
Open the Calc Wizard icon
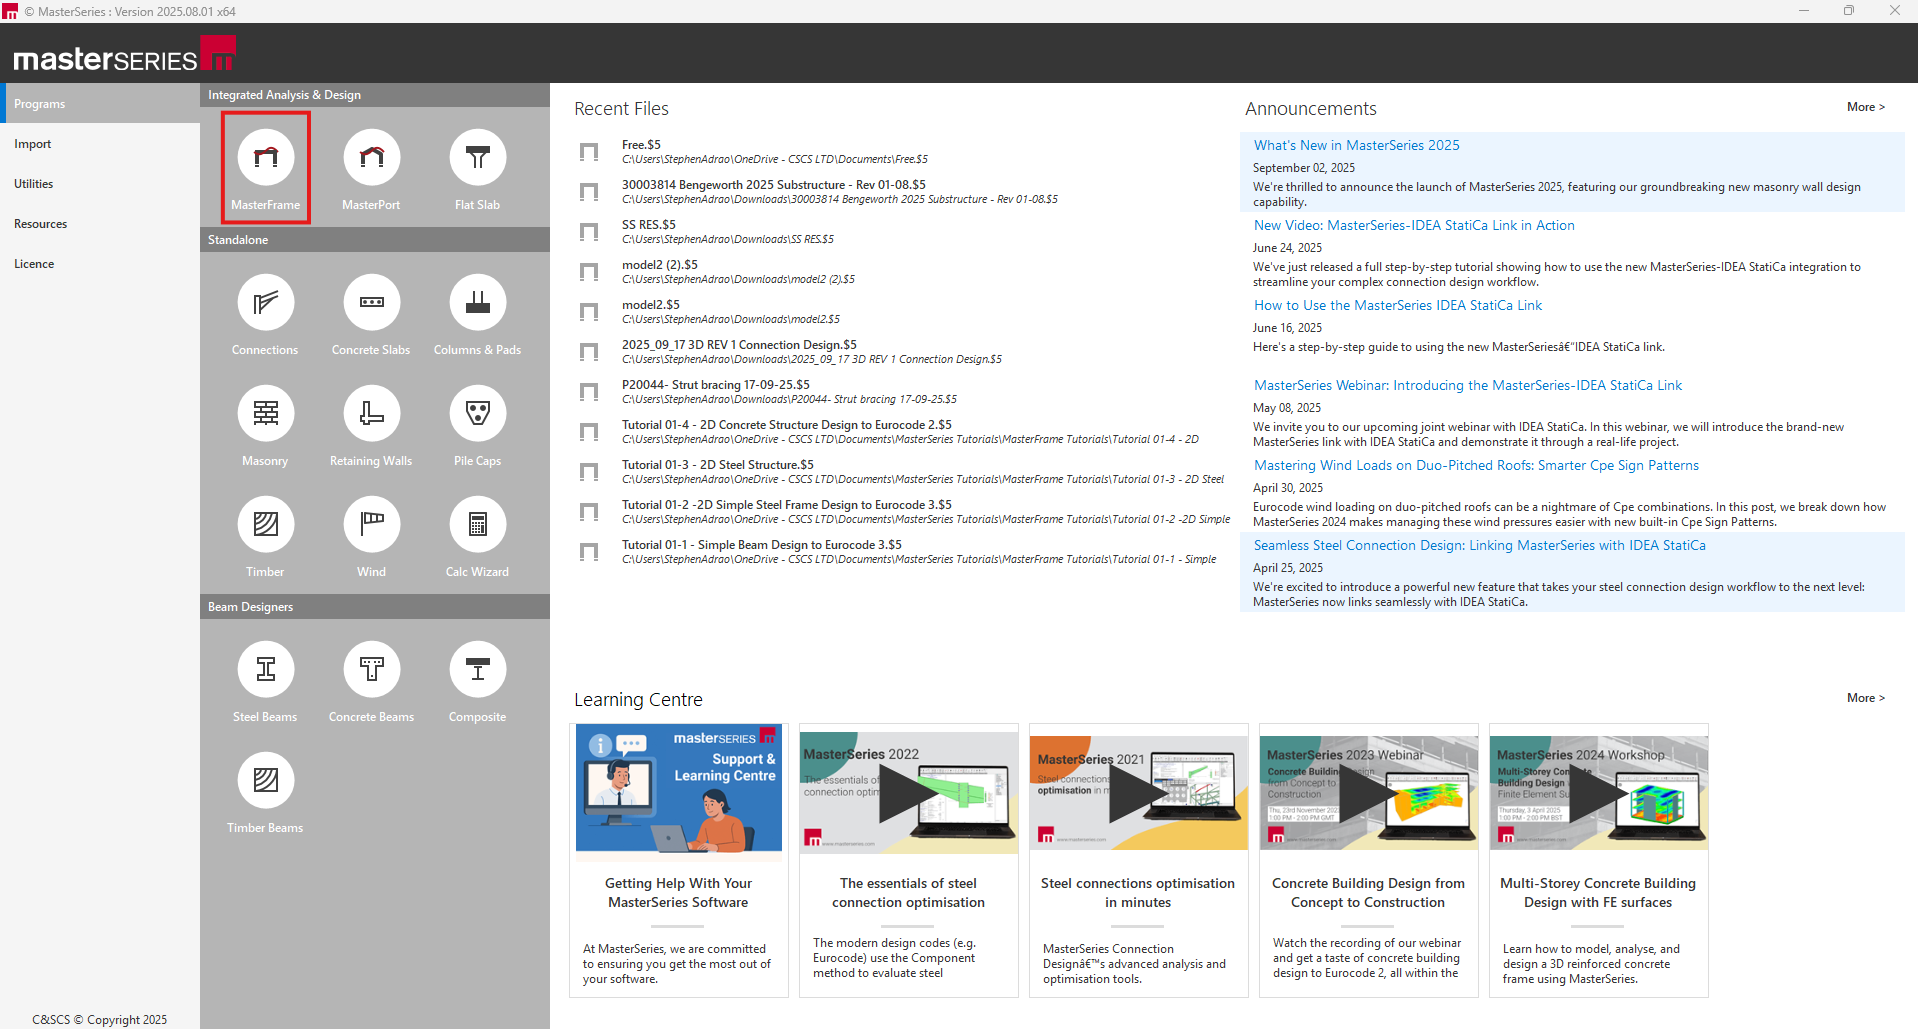click(x=477, y=525)
